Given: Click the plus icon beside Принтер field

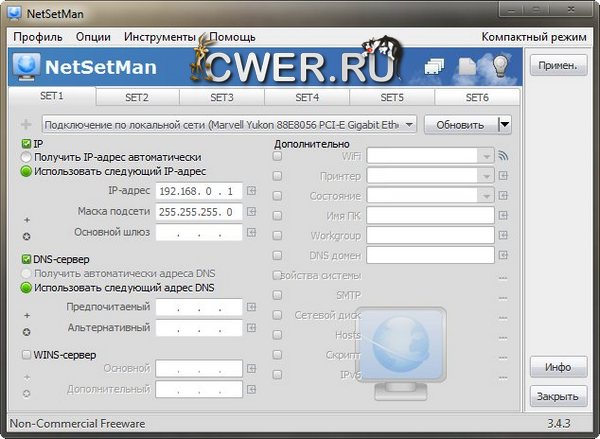Looking at the screenshot, I should (503, 176).
